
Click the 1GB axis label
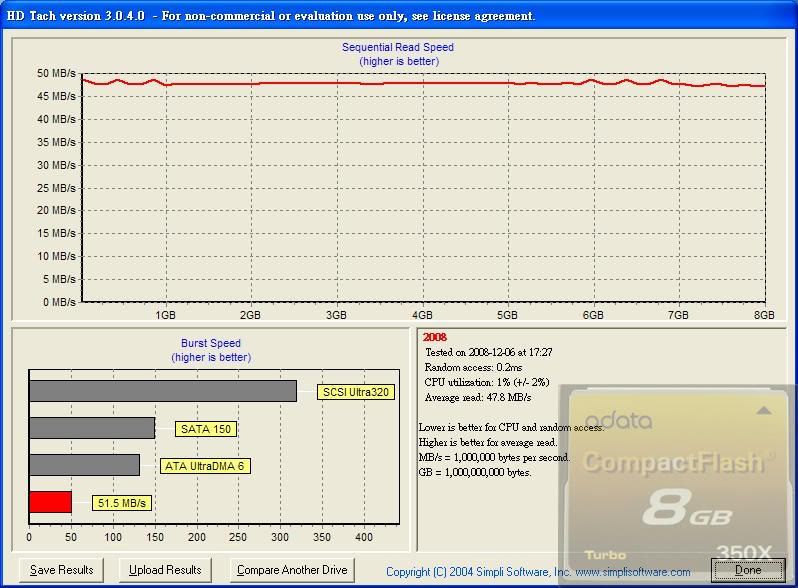pyautogui.click(x=165, y=315)
